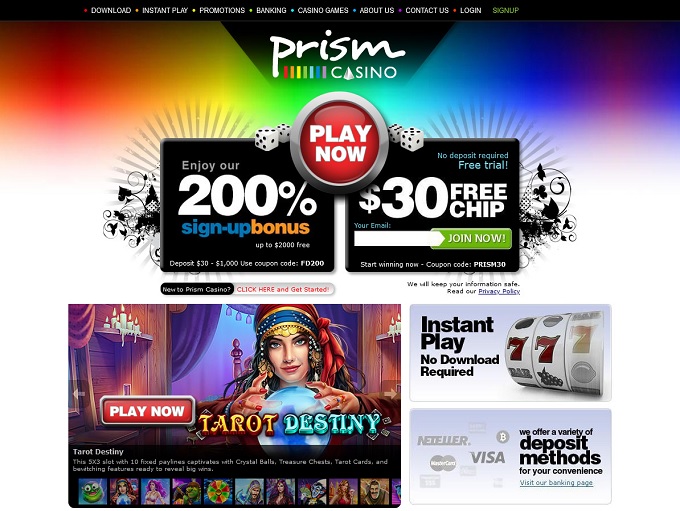The height and width of the screenshot is (511, 680).
Task: Open the vampire character game thumbnail
Action: click(312, 491)
